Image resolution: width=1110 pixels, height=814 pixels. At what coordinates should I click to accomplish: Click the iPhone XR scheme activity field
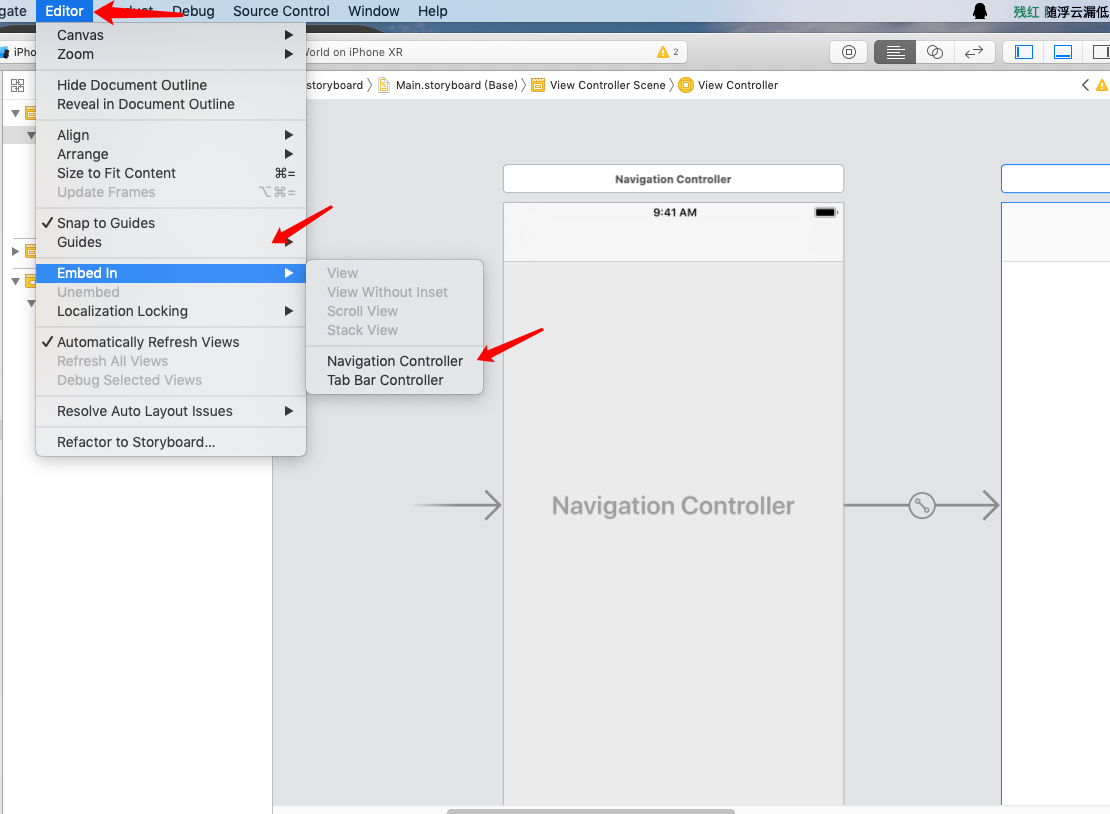[x=496, y=52]
